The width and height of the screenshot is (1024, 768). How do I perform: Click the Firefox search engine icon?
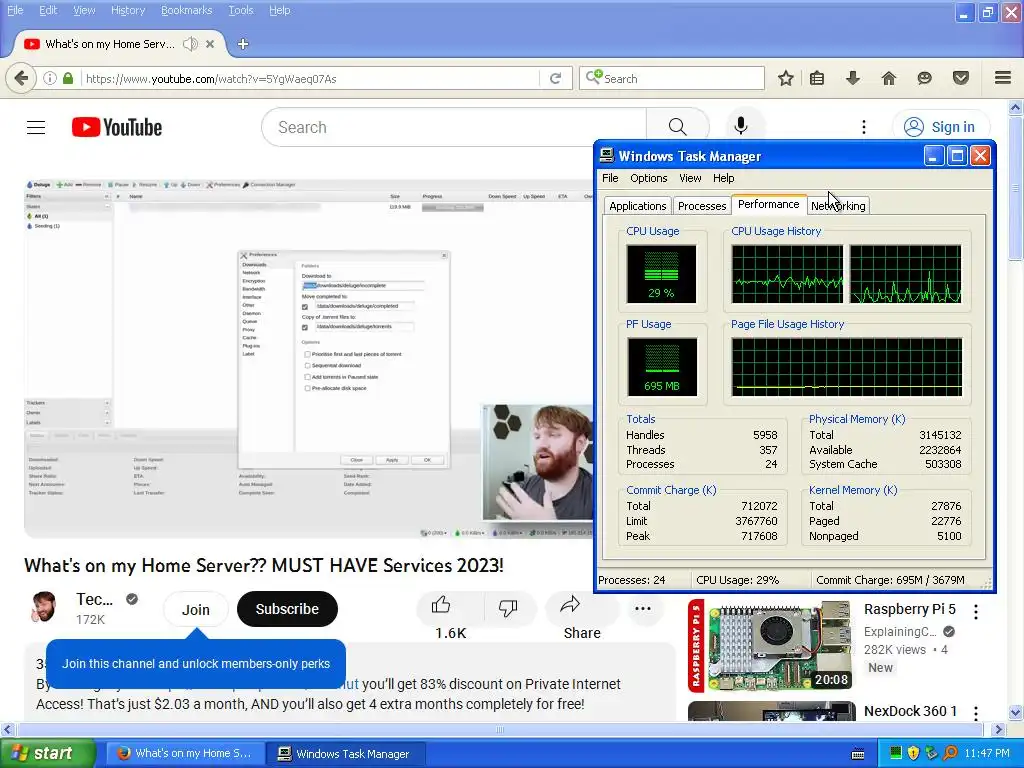click(594, 78)
